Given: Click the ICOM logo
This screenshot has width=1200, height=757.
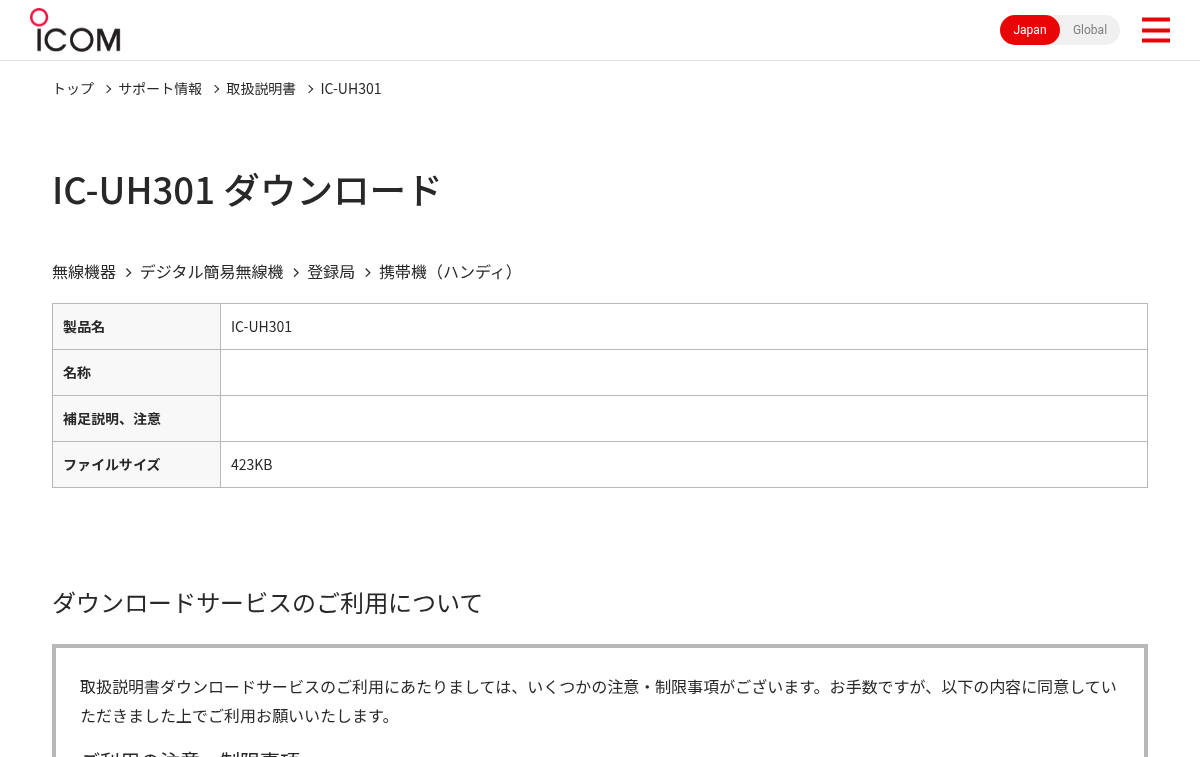Looking at the screenshot, I should [x=75, y=30].
